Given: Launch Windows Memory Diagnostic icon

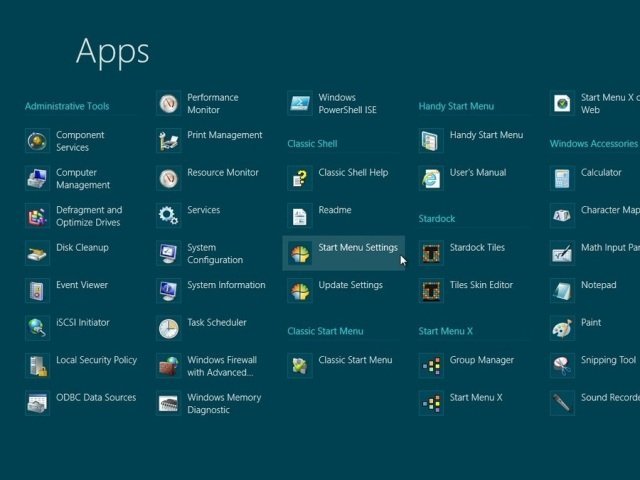Looking at the screenshot, I should [169, 403].
